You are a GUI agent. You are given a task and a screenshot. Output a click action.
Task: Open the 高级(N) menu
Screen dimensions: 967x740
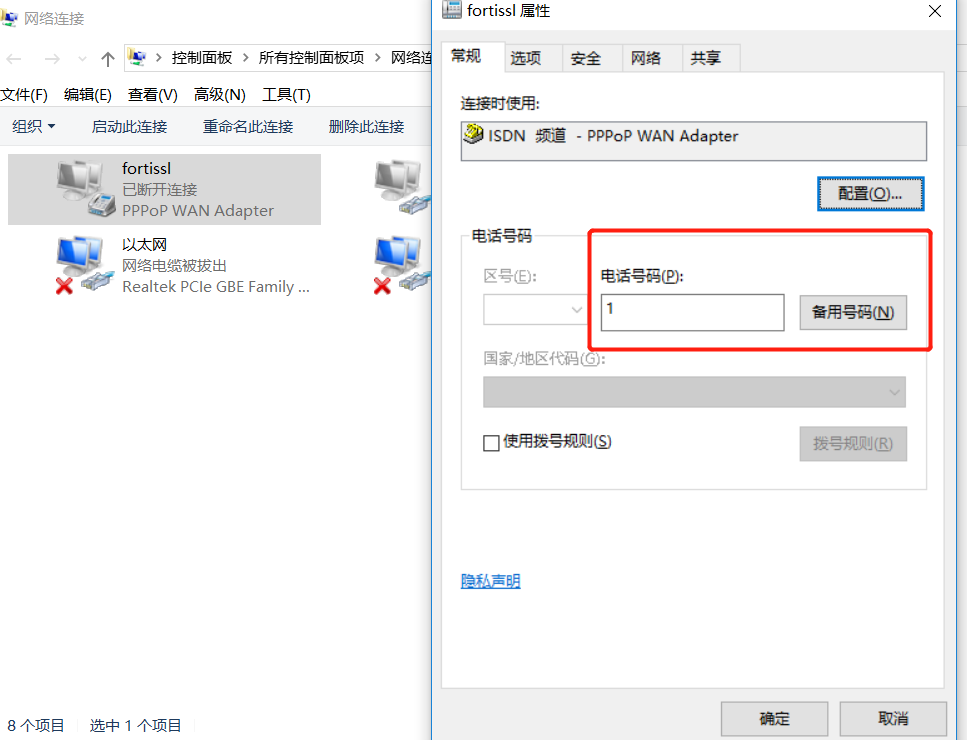[x=220, y=95]
